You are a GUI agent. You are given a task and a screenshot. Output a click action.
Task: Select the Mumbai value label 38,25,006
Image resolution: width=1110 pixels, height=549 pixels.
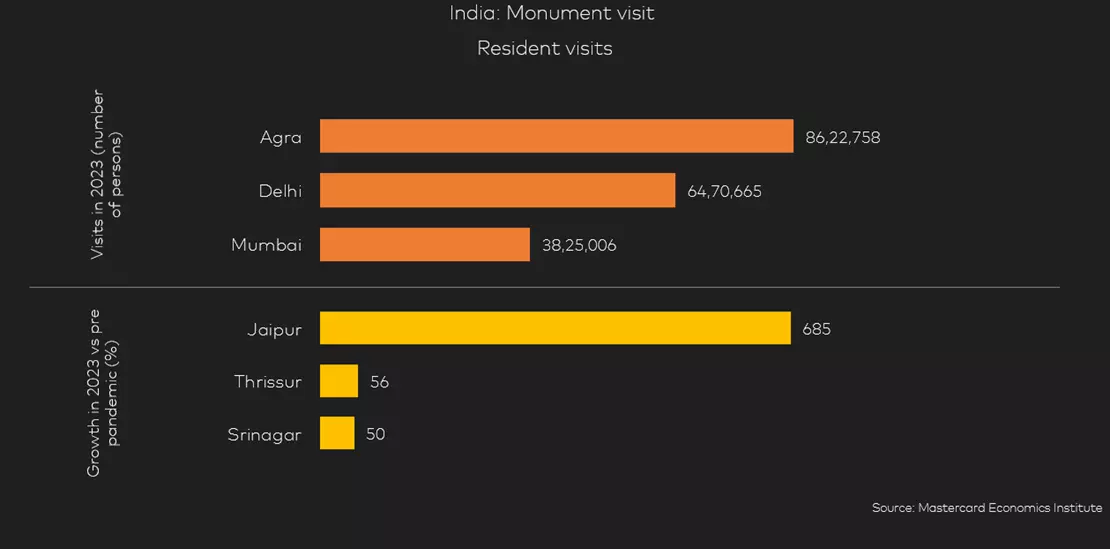(x=579, y=245)
